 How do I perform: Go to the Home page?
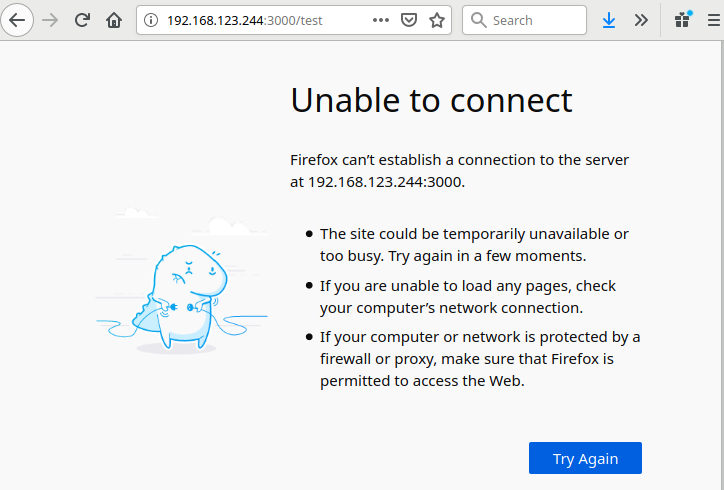114,20
